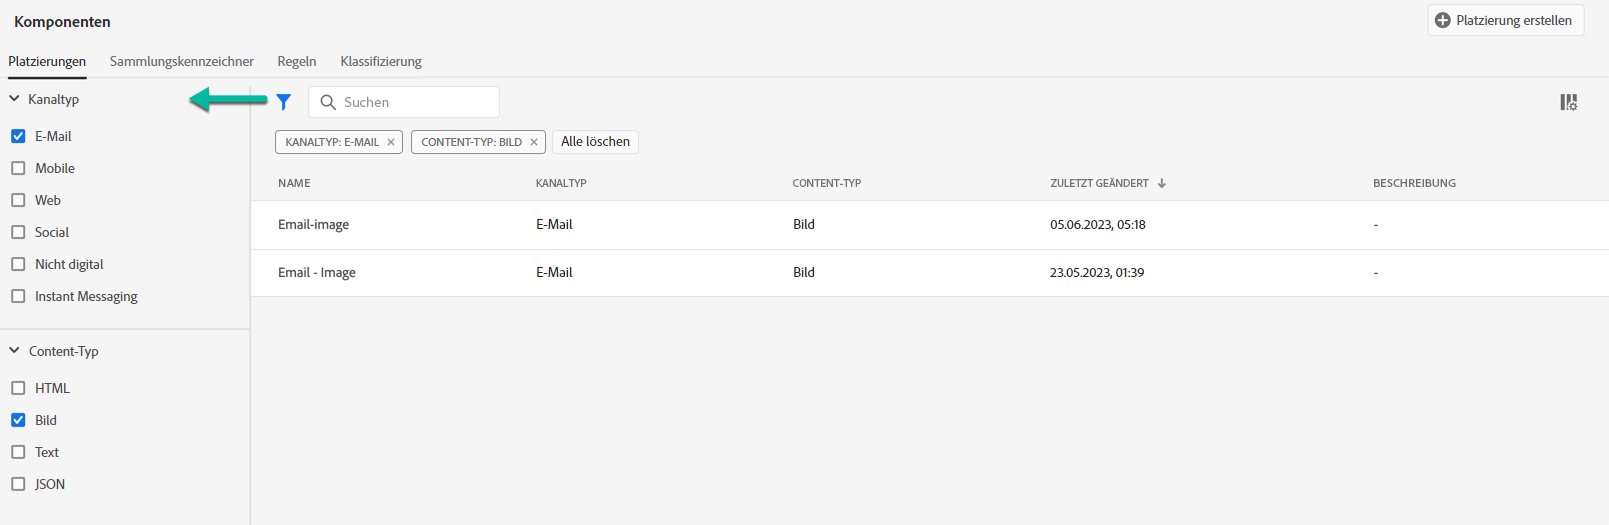Check the Instant Messaging checkbox
This screenshot has width=1609, height=525.
tap(18, 296)
